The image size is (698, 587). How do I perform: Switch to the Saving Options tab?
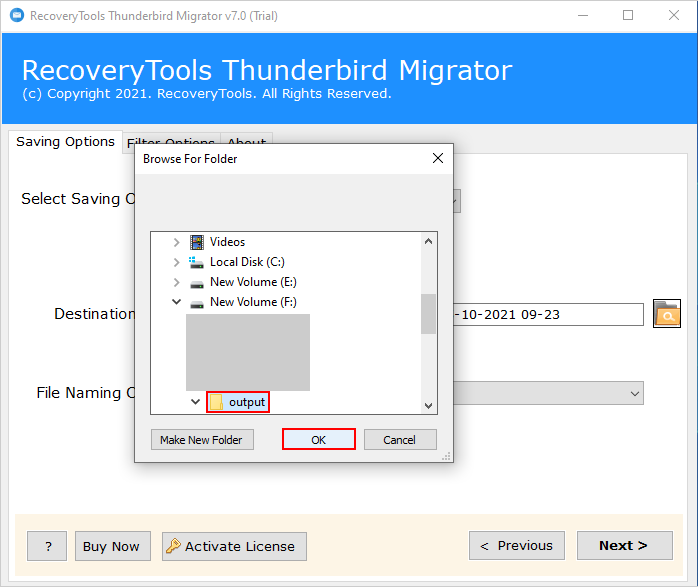point(65,142)
